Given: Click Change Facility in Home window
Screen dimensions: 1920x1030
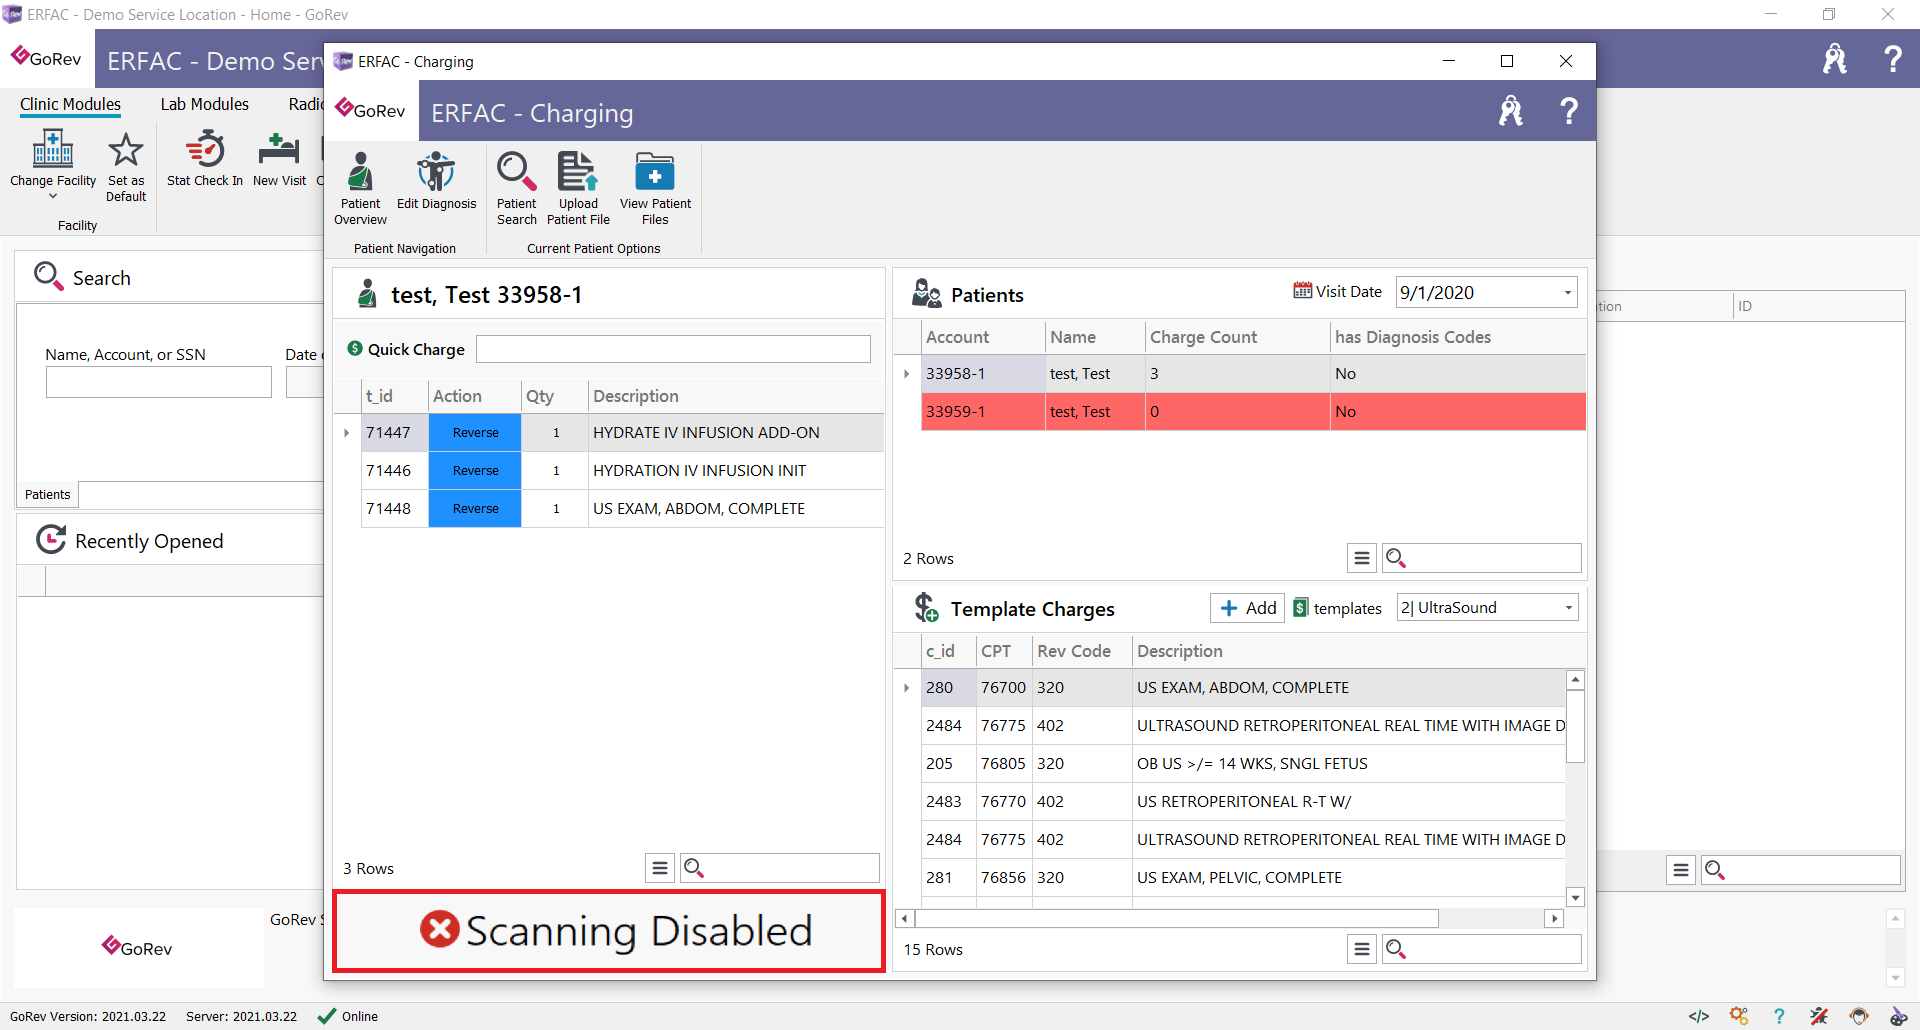Looking at the screenshot, I should [x=53, y=159].
